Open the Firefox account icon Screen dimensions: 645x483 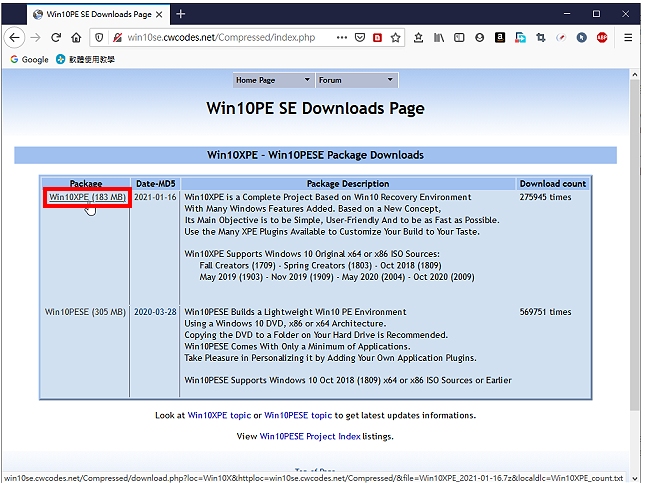pyautogui.click(x=479, y=38)
